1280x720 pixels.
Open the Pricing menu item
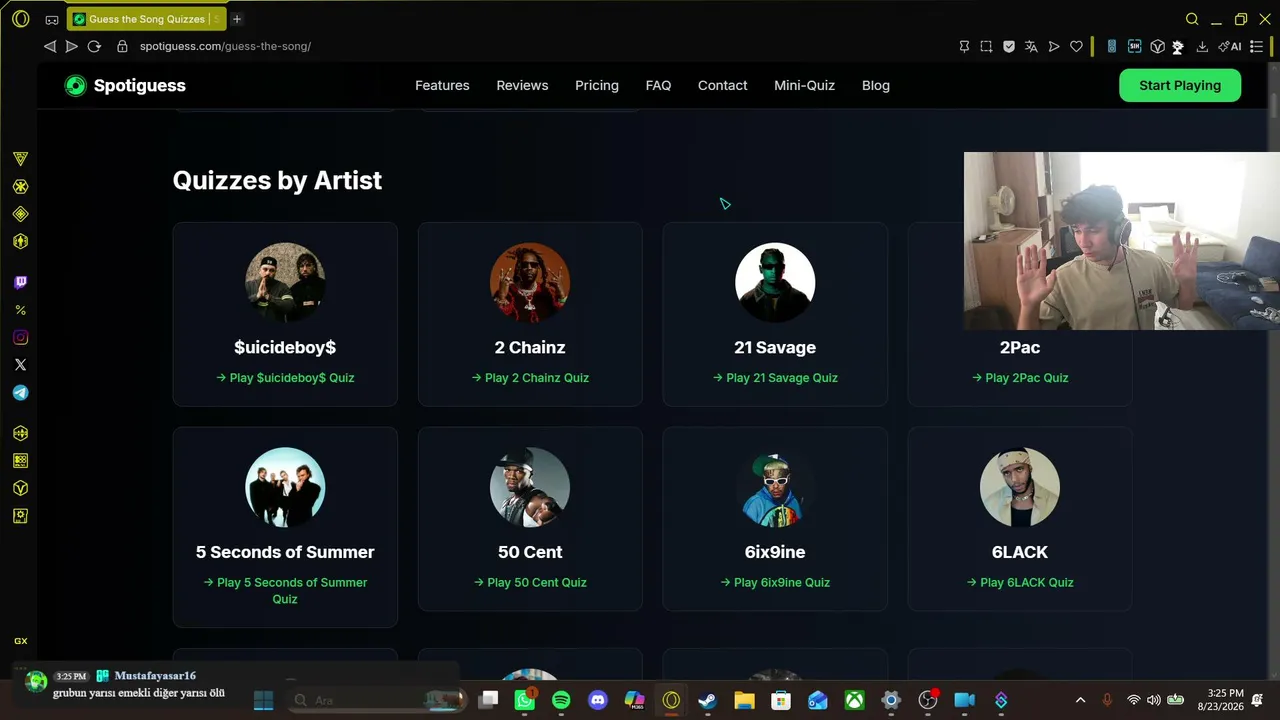[597, 85]
